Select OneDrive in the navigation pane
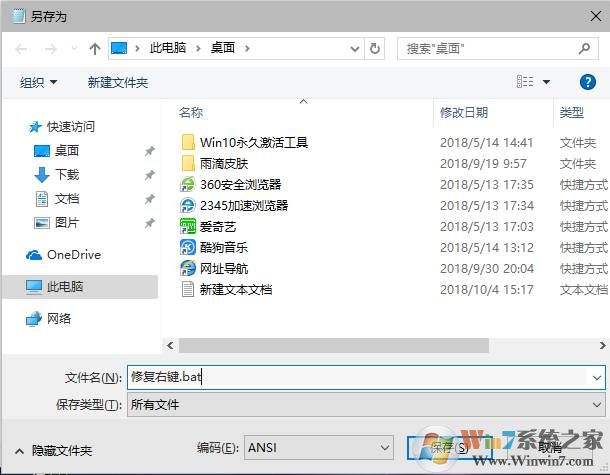 [x=74, y=255]
